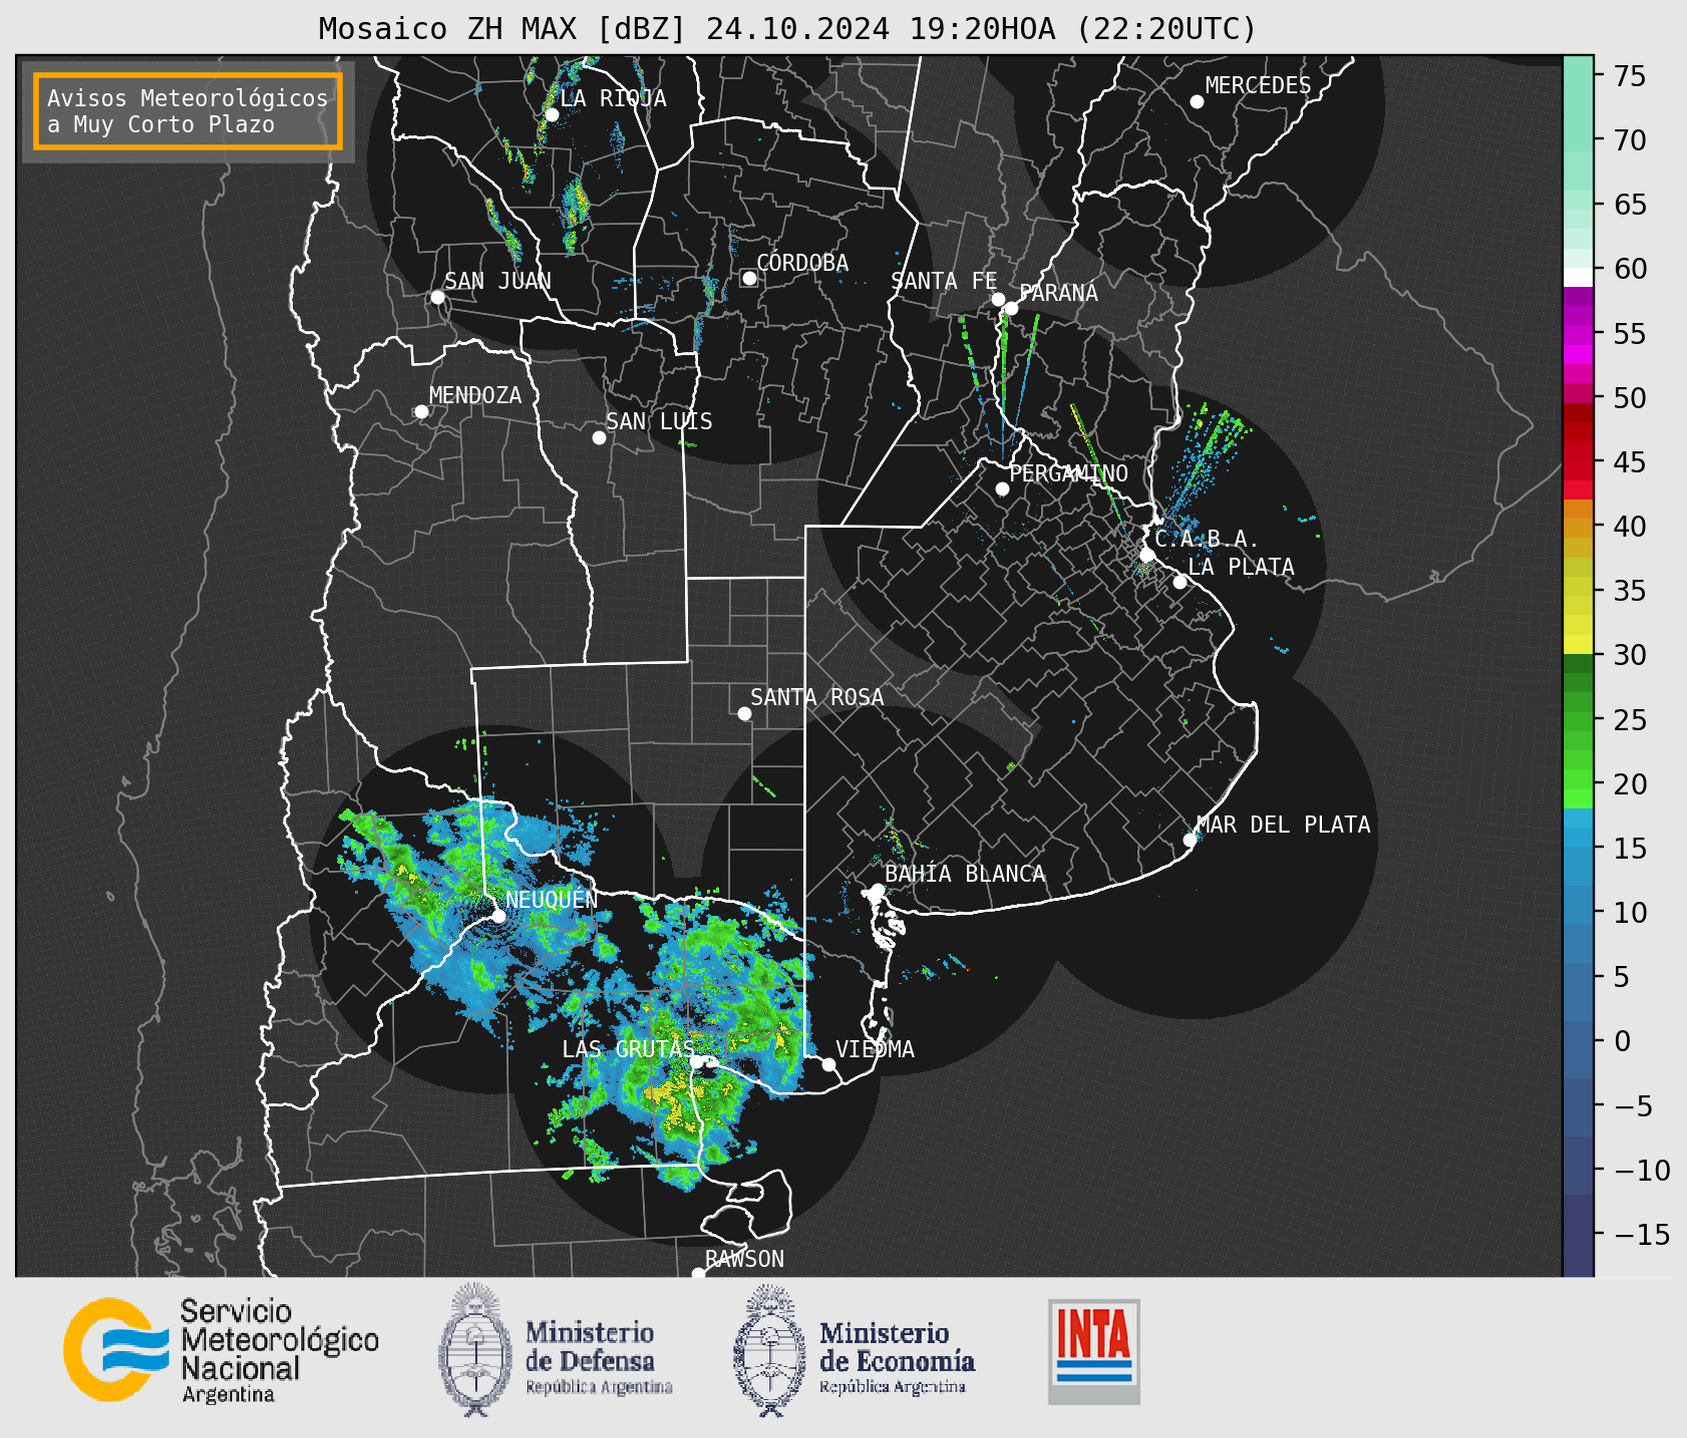Click the 70 dBZ mint color on scale
The image size is (1687, 1438).
[x=1578, y=140]
